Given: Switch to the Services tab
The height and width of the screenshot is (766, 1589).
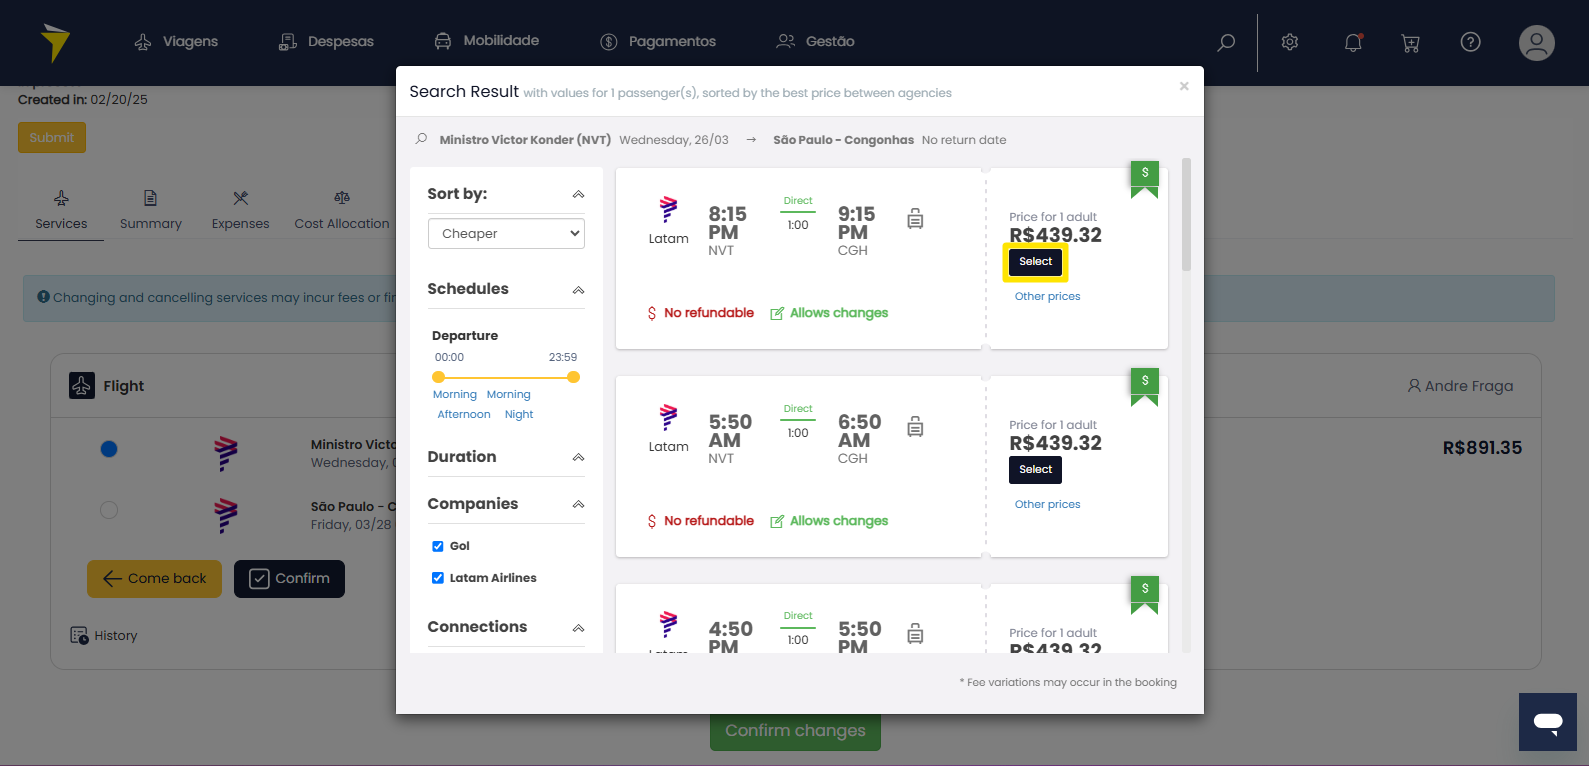Looking at the screenshot, I should [61, 211].
